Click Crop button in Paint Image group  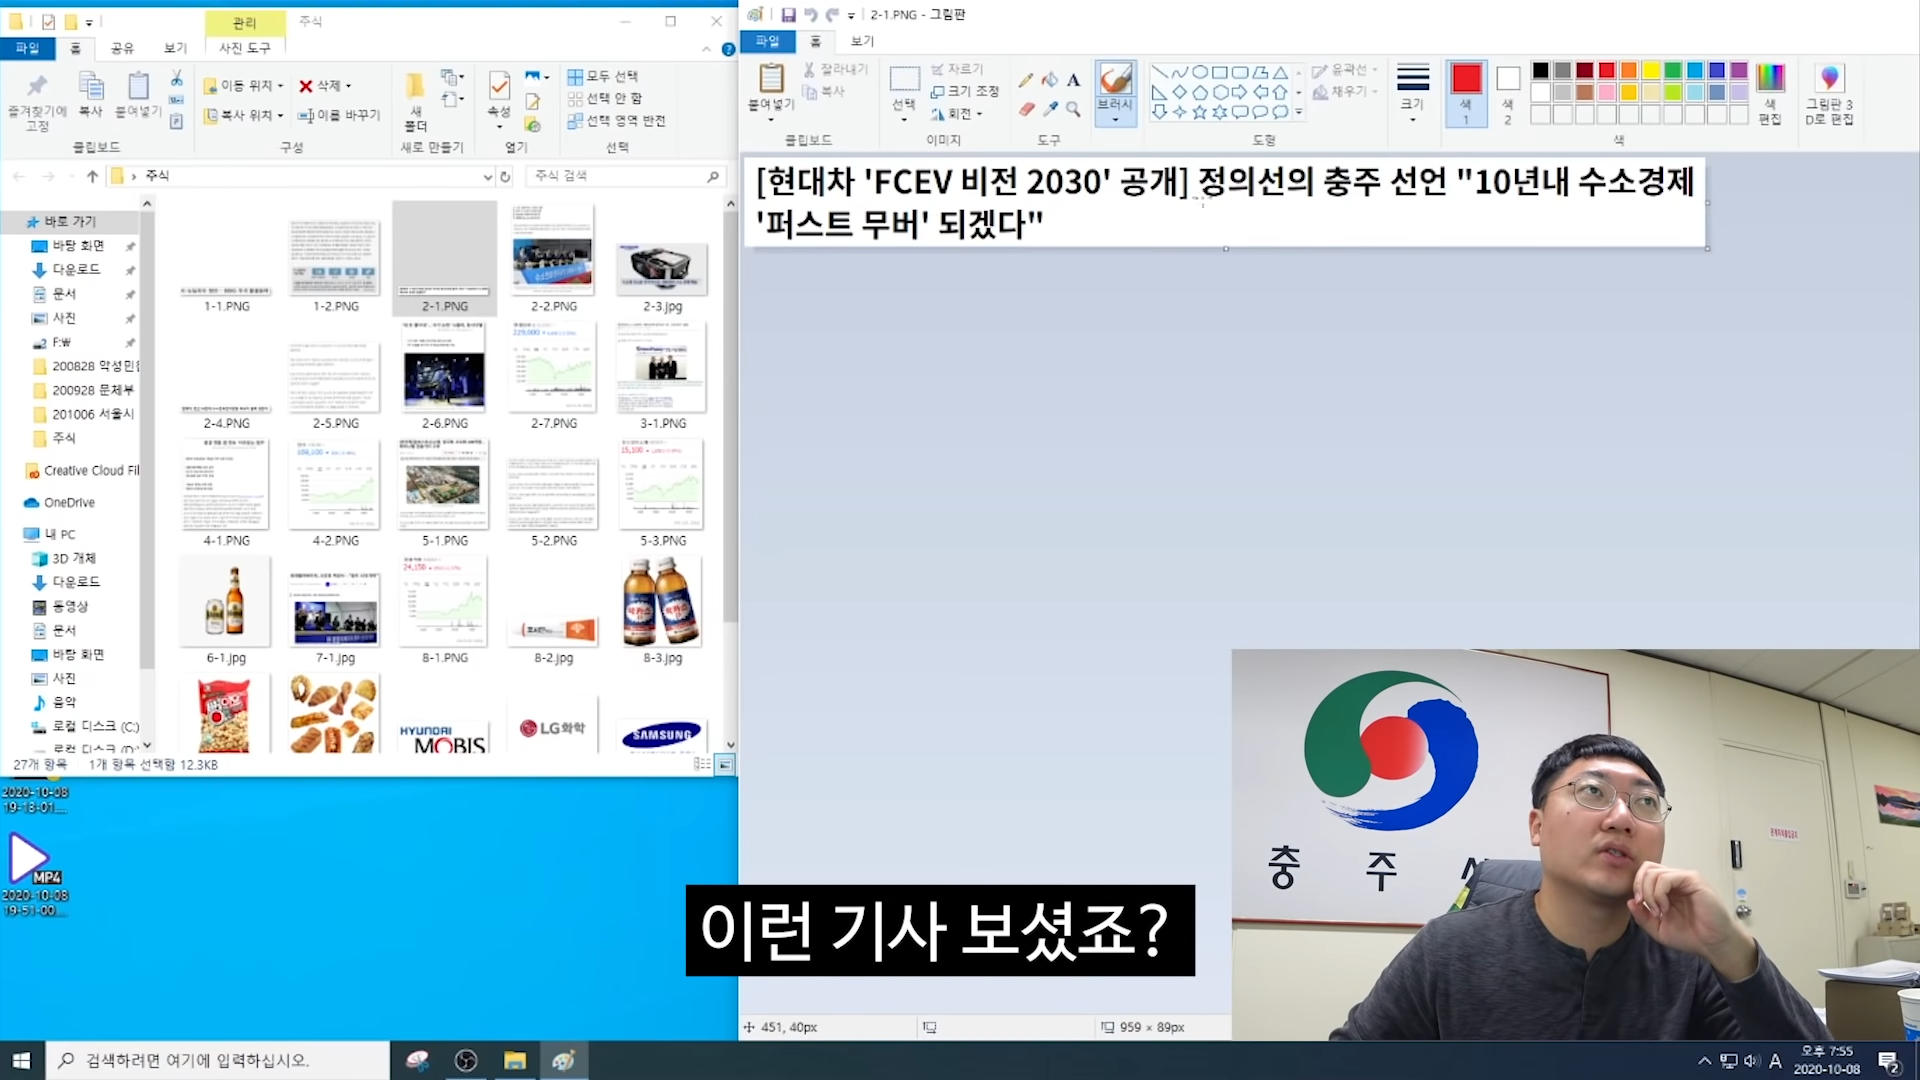coord(957,69)
